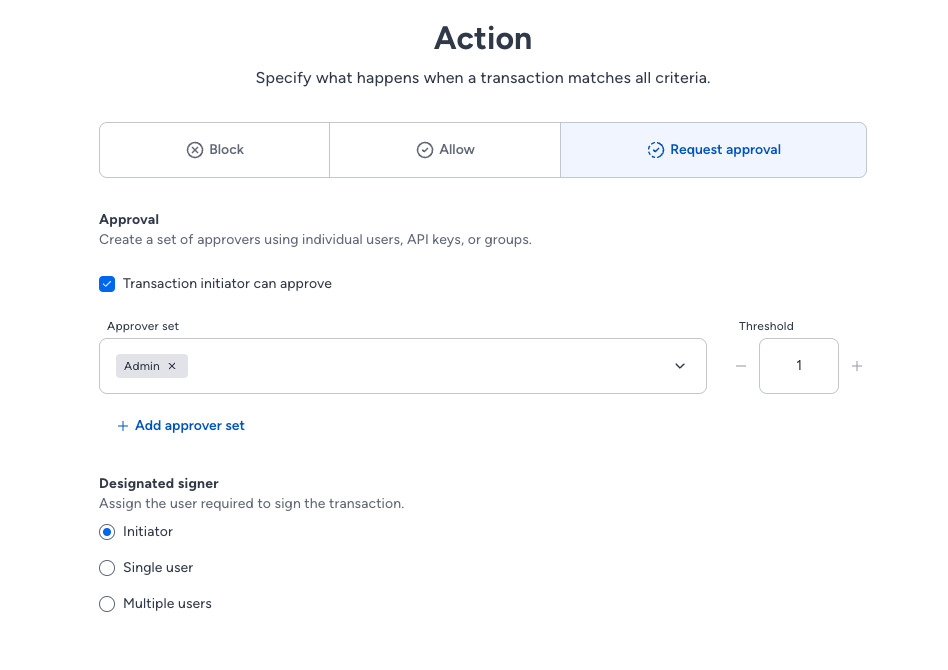Image resolution: width=948 pixels, height=670 pixels.
Task: Uncheck Transaction initiator can approve checkbox
Action: coord(107,284)
